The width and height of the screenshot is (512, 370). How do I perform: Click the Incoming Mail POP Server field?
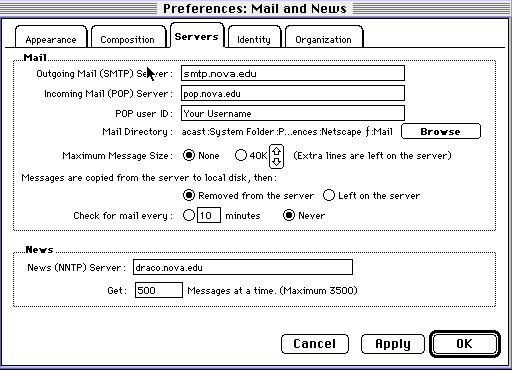[x=293, y=93]
